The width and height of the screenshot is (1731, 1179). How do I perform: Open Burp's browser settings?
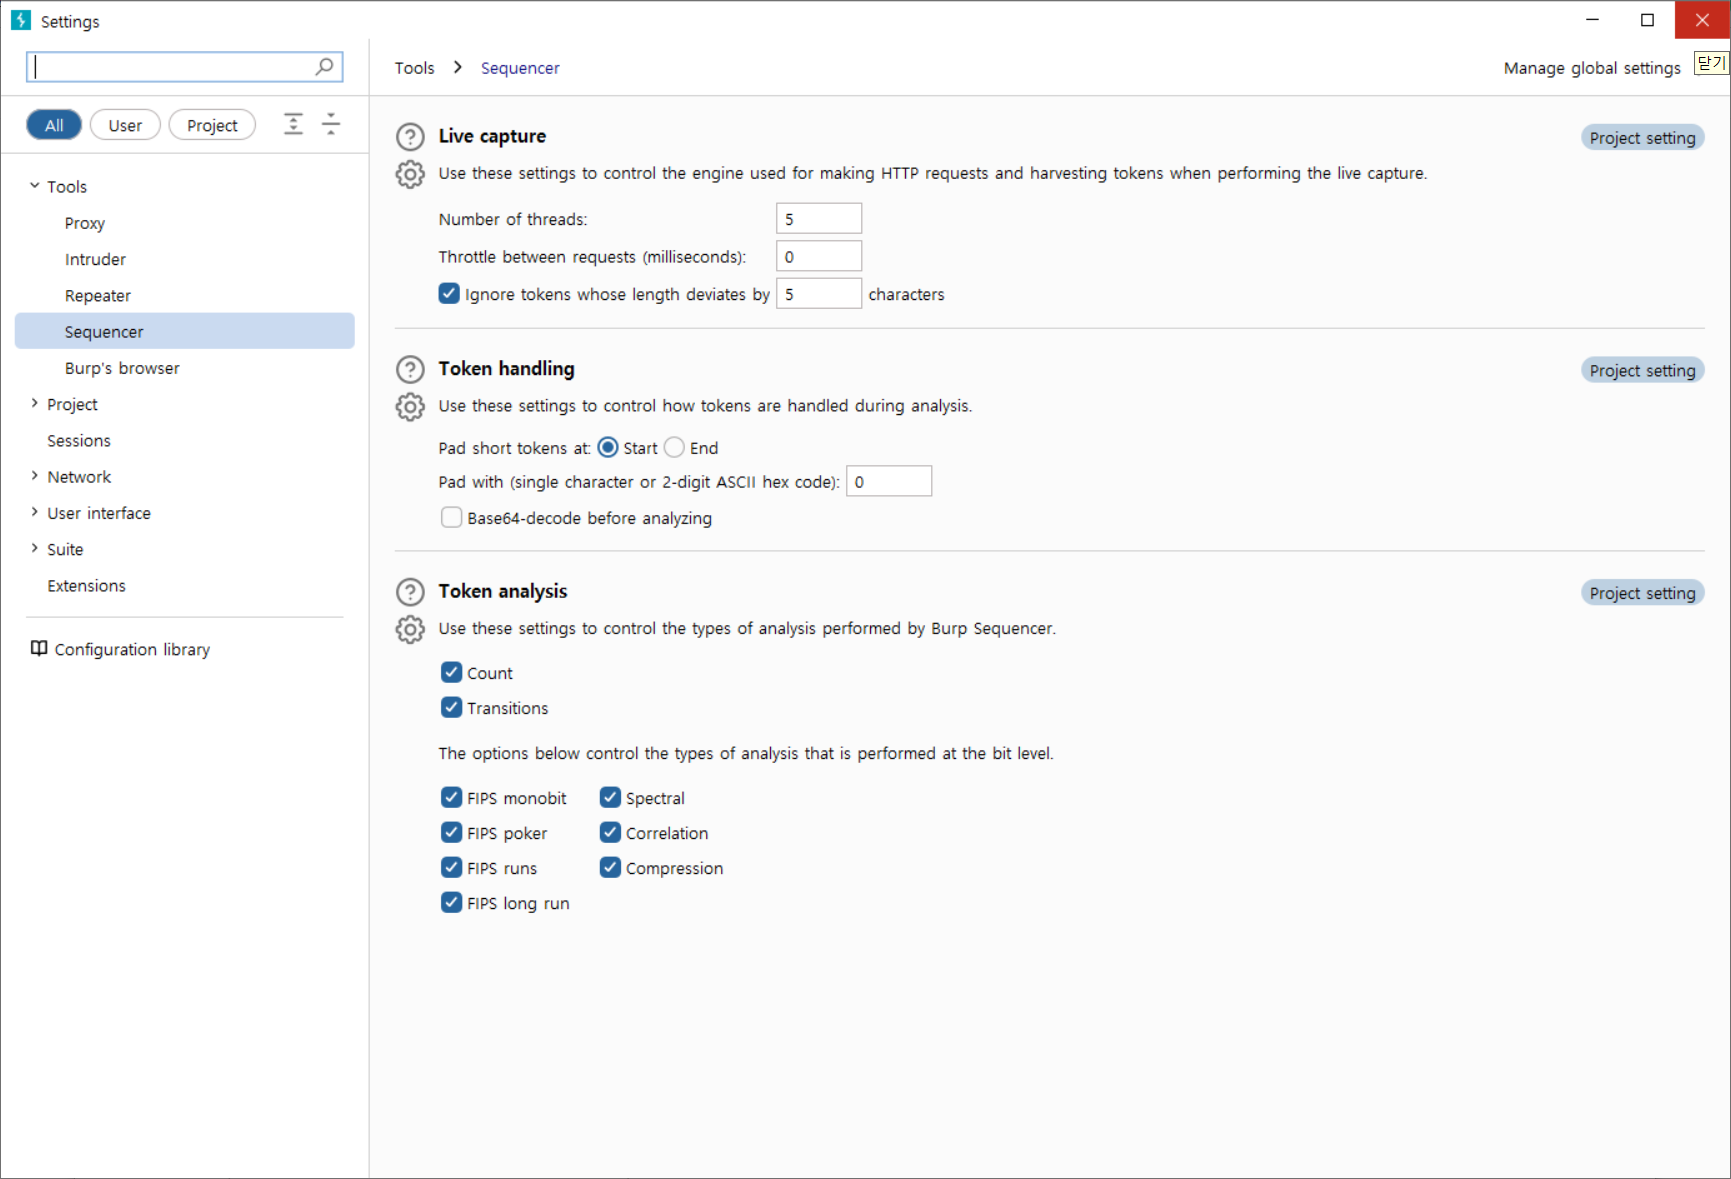[122, 368]
